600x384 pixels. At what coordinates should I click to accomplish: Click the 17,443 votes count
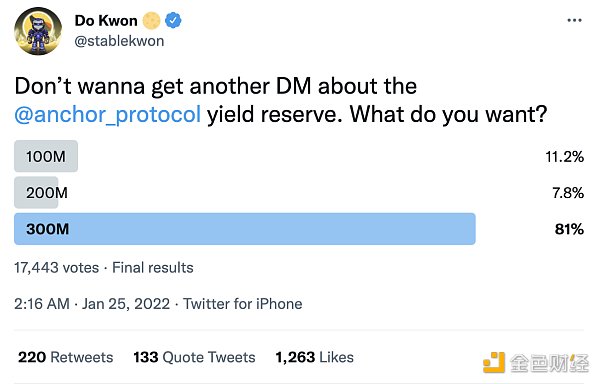[x=57, y=267]
